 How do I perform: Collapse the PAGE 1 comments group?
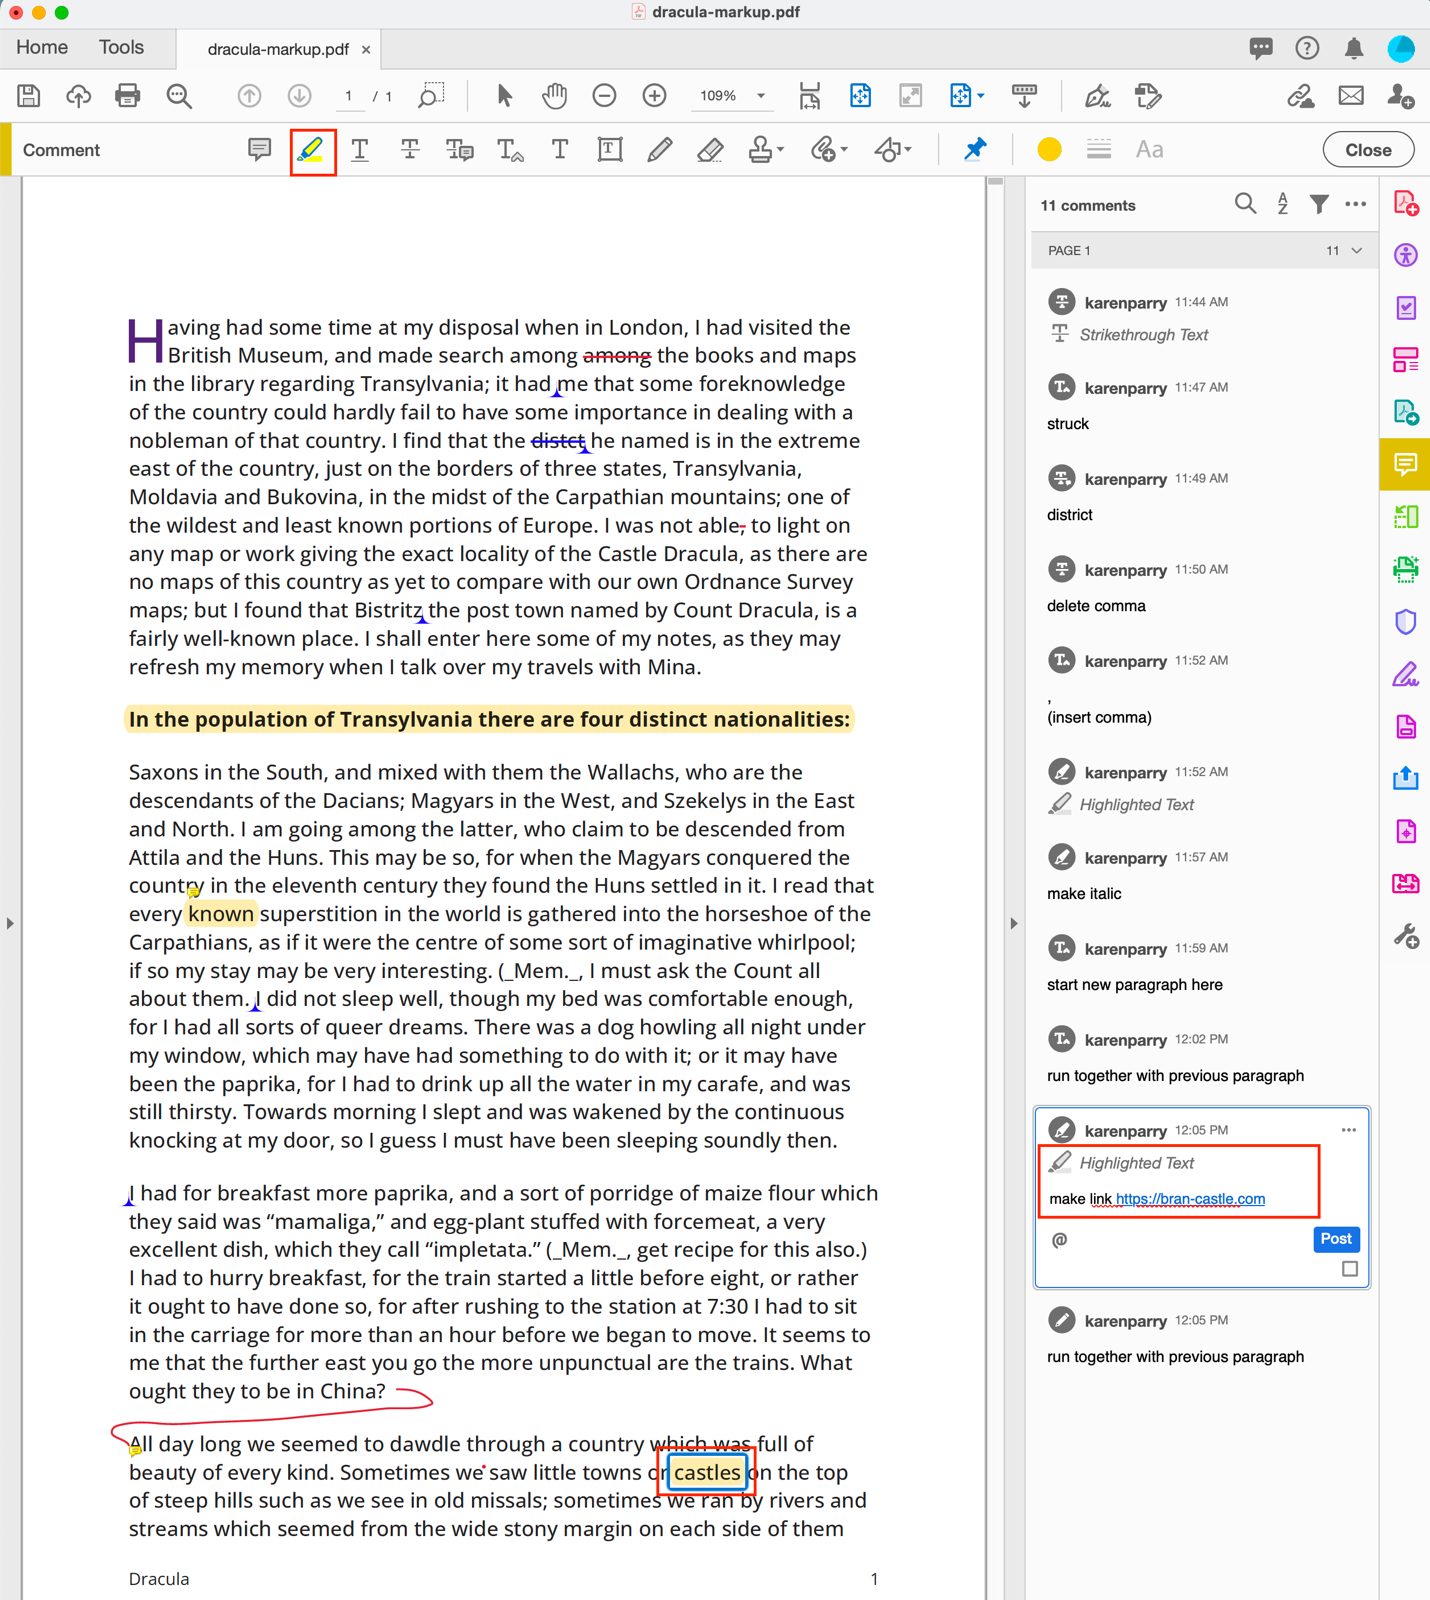pyautogui.click(x=1357, y=251)
